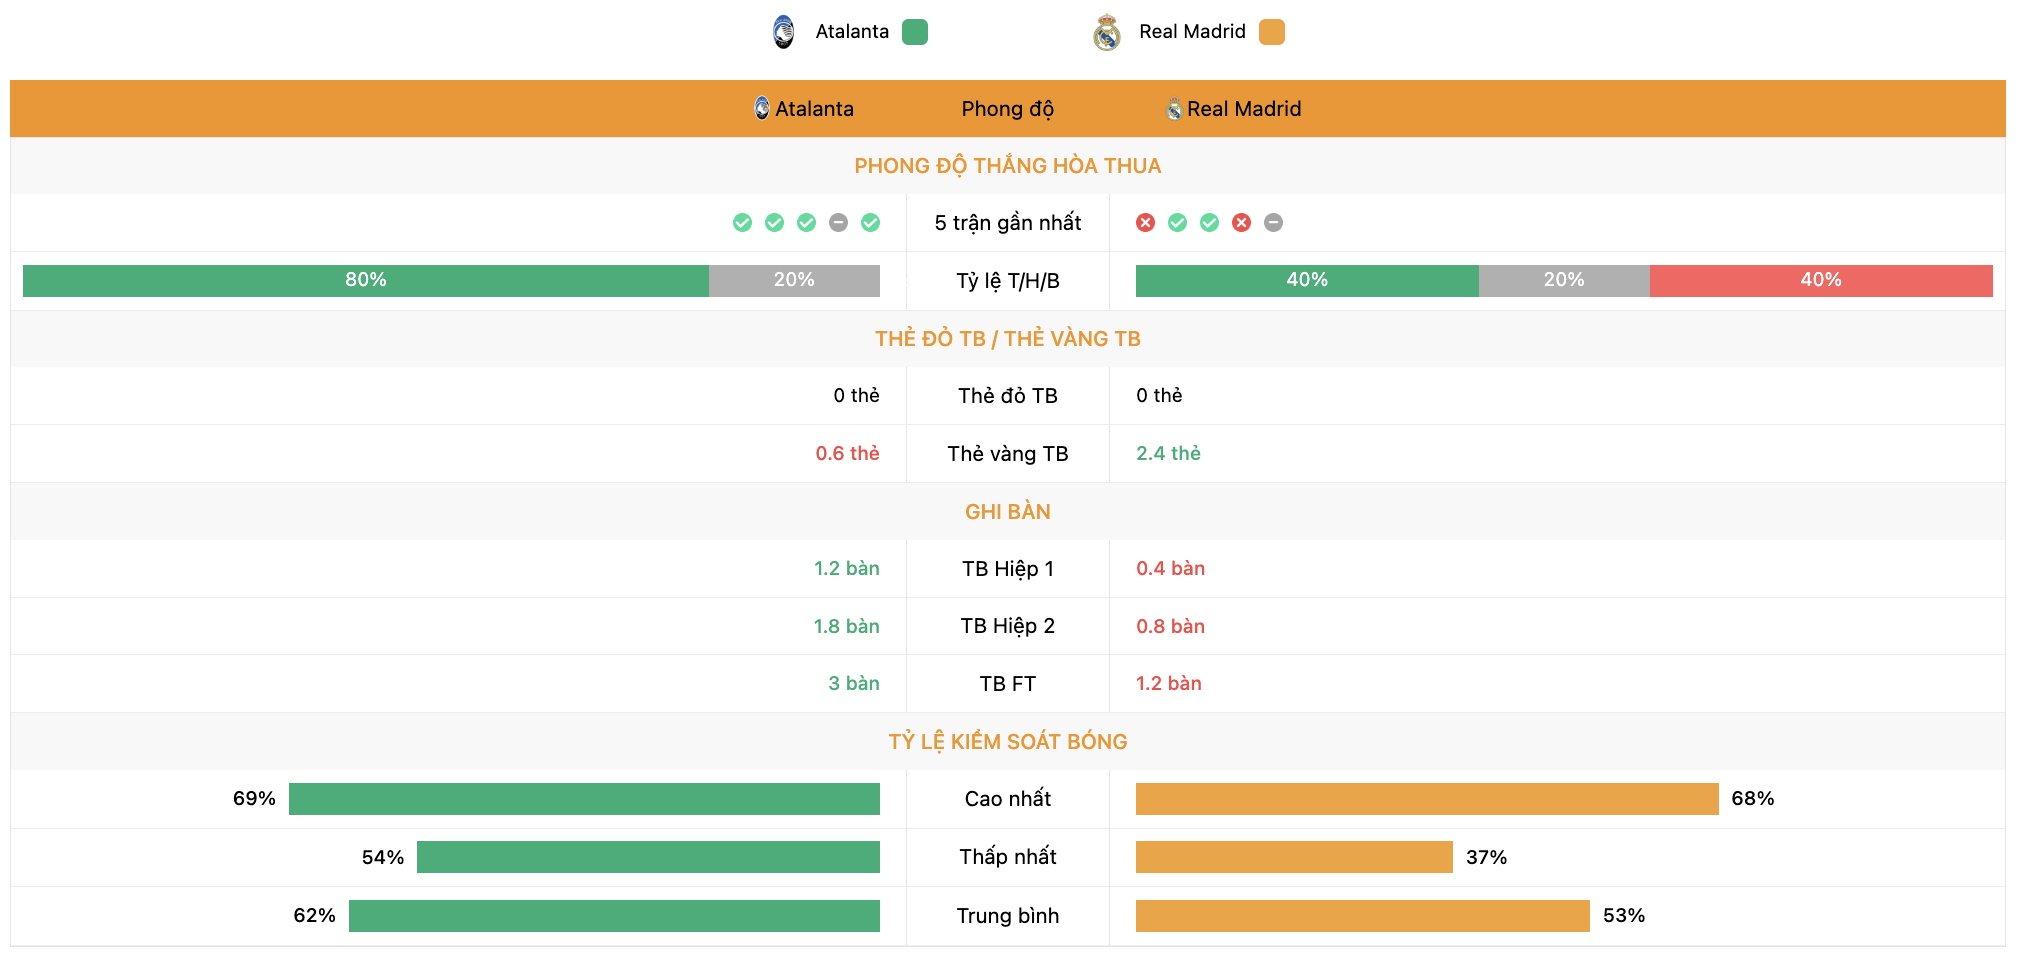Viewport: 2018px width, 960px height.
Task: Click the Trung bình row label
Action: 1007,916
